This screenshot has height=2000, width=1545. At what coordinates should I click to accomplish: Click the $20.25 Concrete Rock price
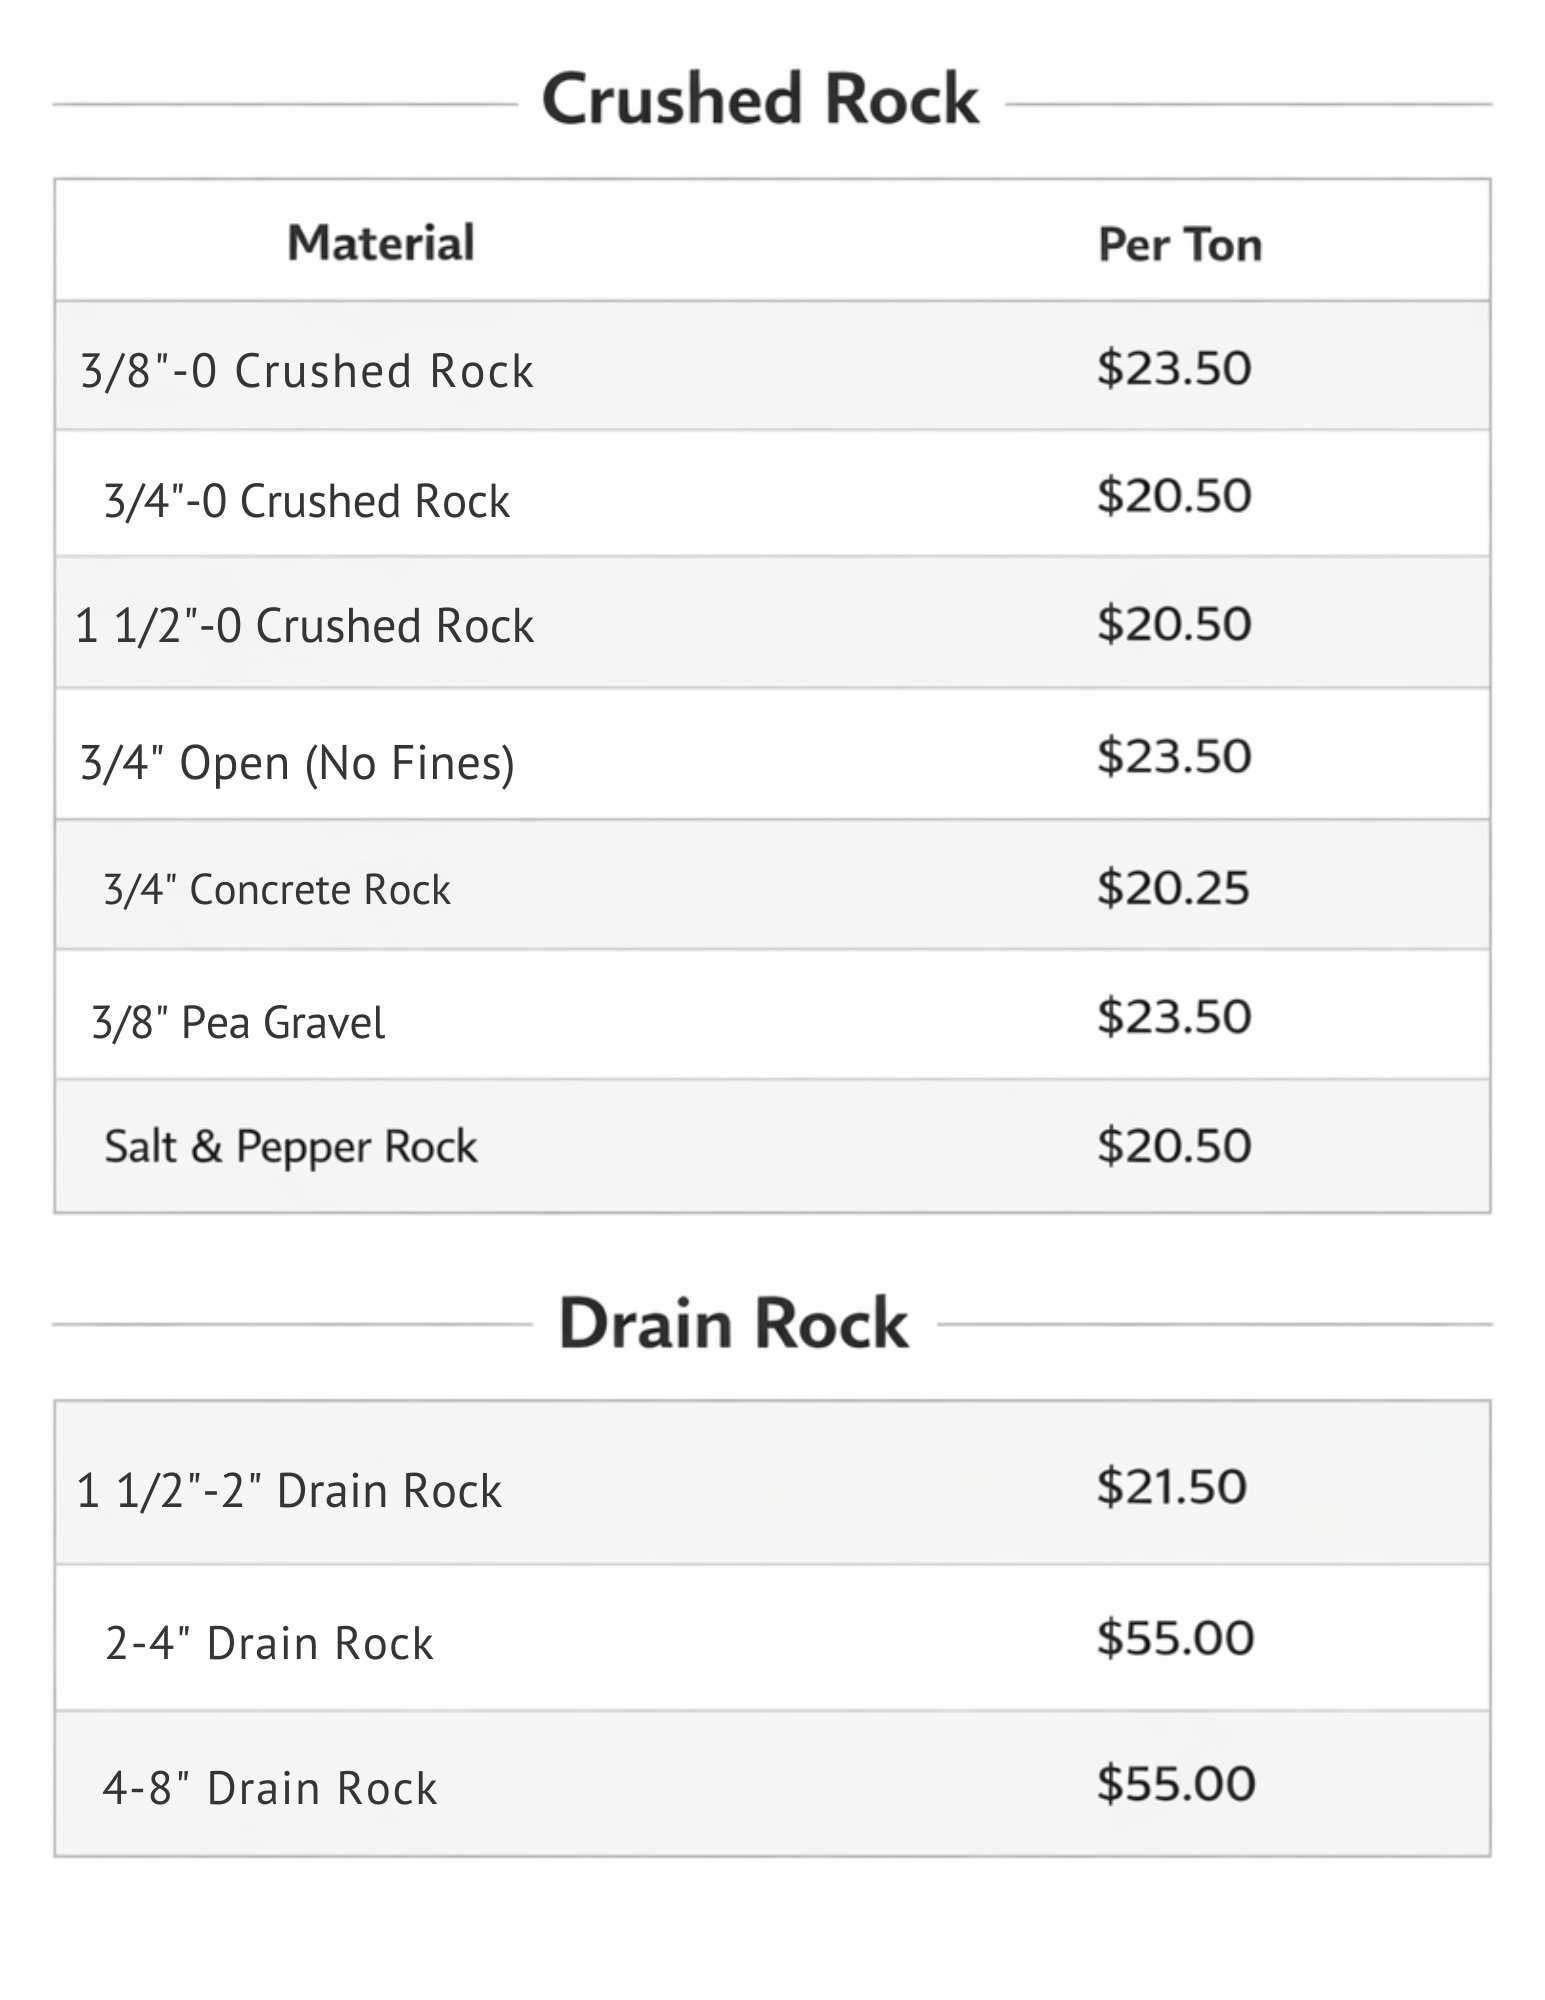(x=1173, y=887)
